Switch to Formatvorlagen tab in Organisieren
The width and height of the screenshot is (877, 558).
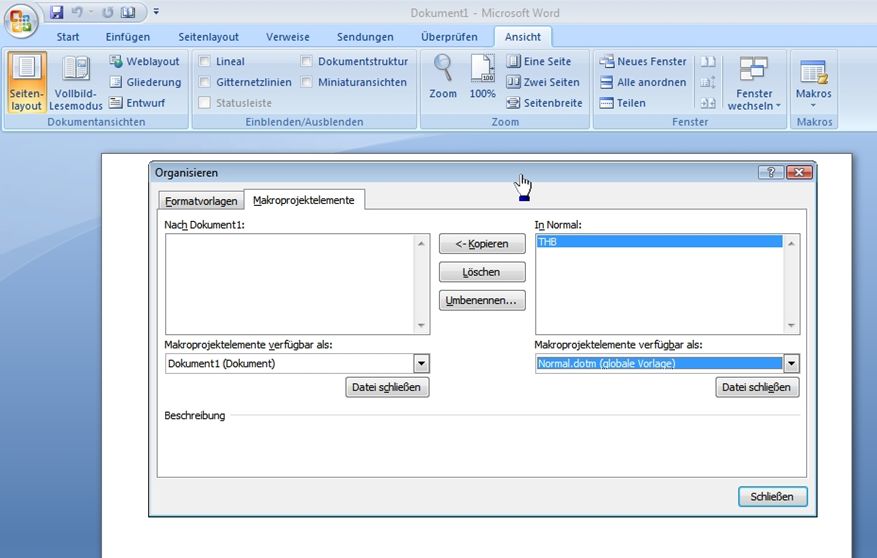pyautogui.click(x=201, y=201)
